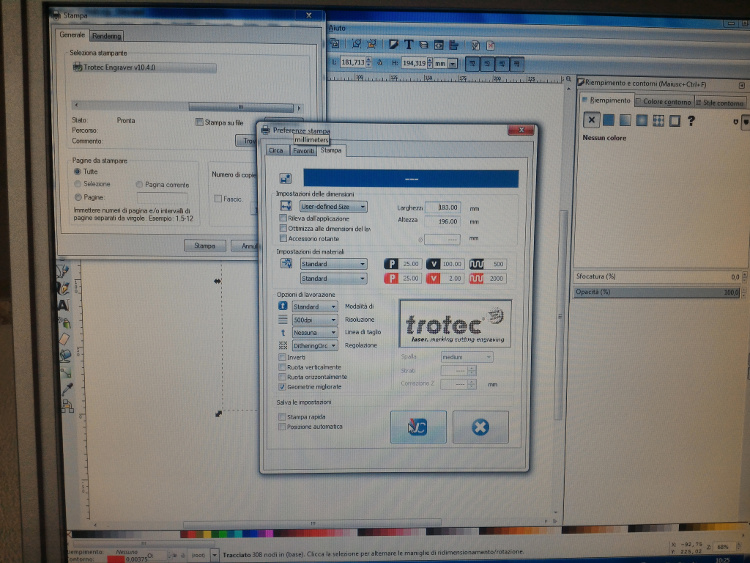Enable Stampa rapida checkbox
Image resolution: width=750 pixels, height=563 pixels.
pyautogui.click(x=282, y=417)
